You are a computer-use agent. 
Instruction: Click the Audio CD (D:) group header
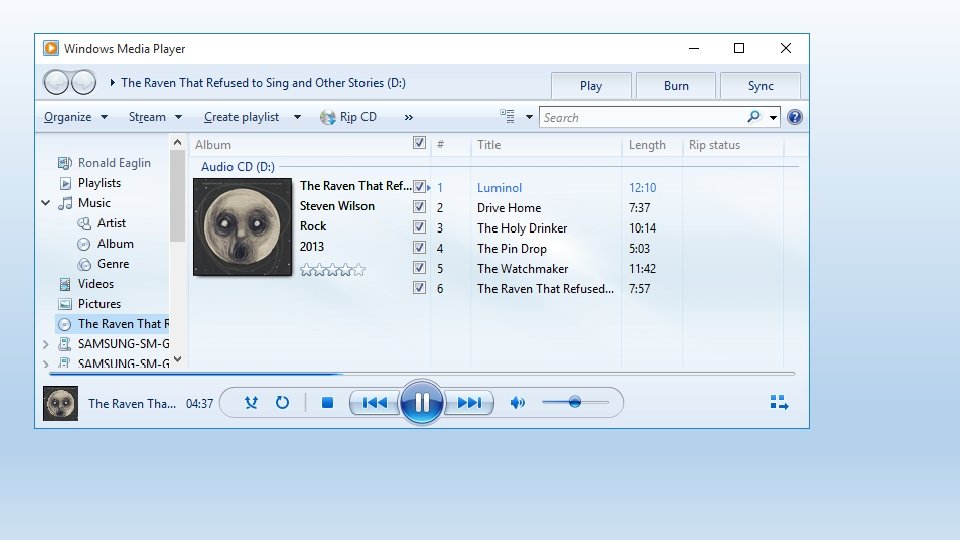pos(238,167)
